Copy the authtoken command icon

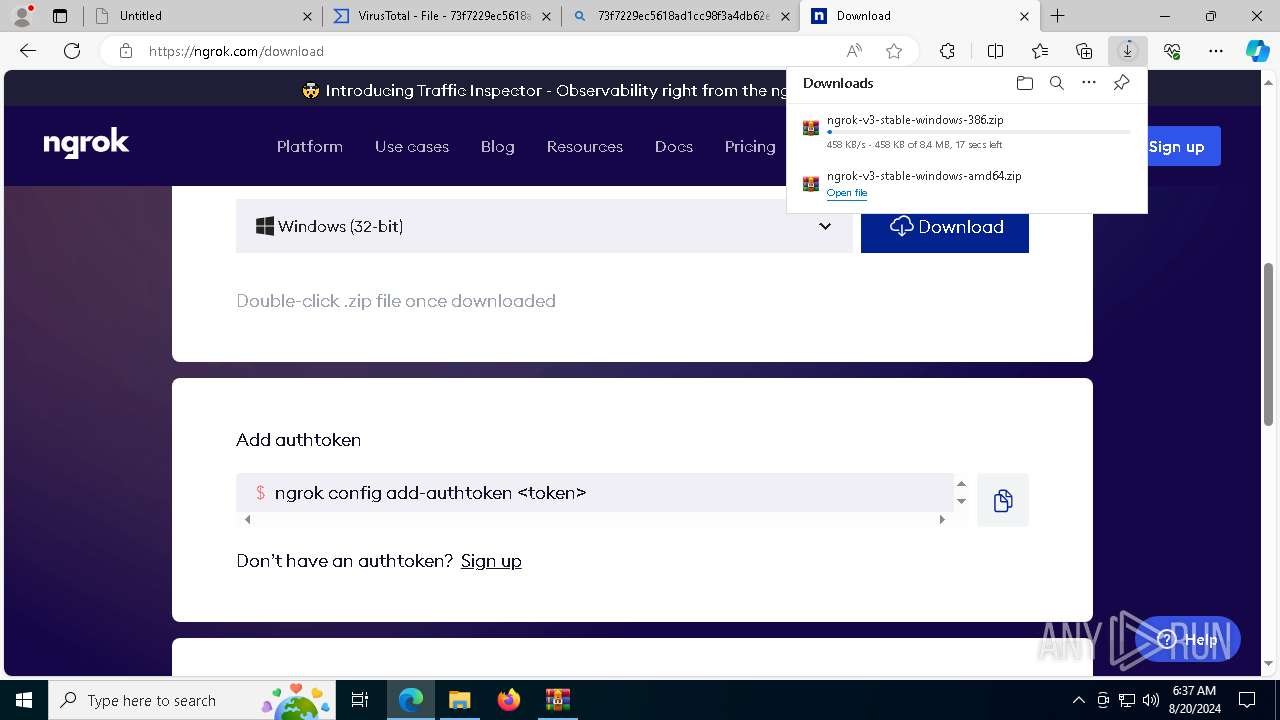[1003, 500]
